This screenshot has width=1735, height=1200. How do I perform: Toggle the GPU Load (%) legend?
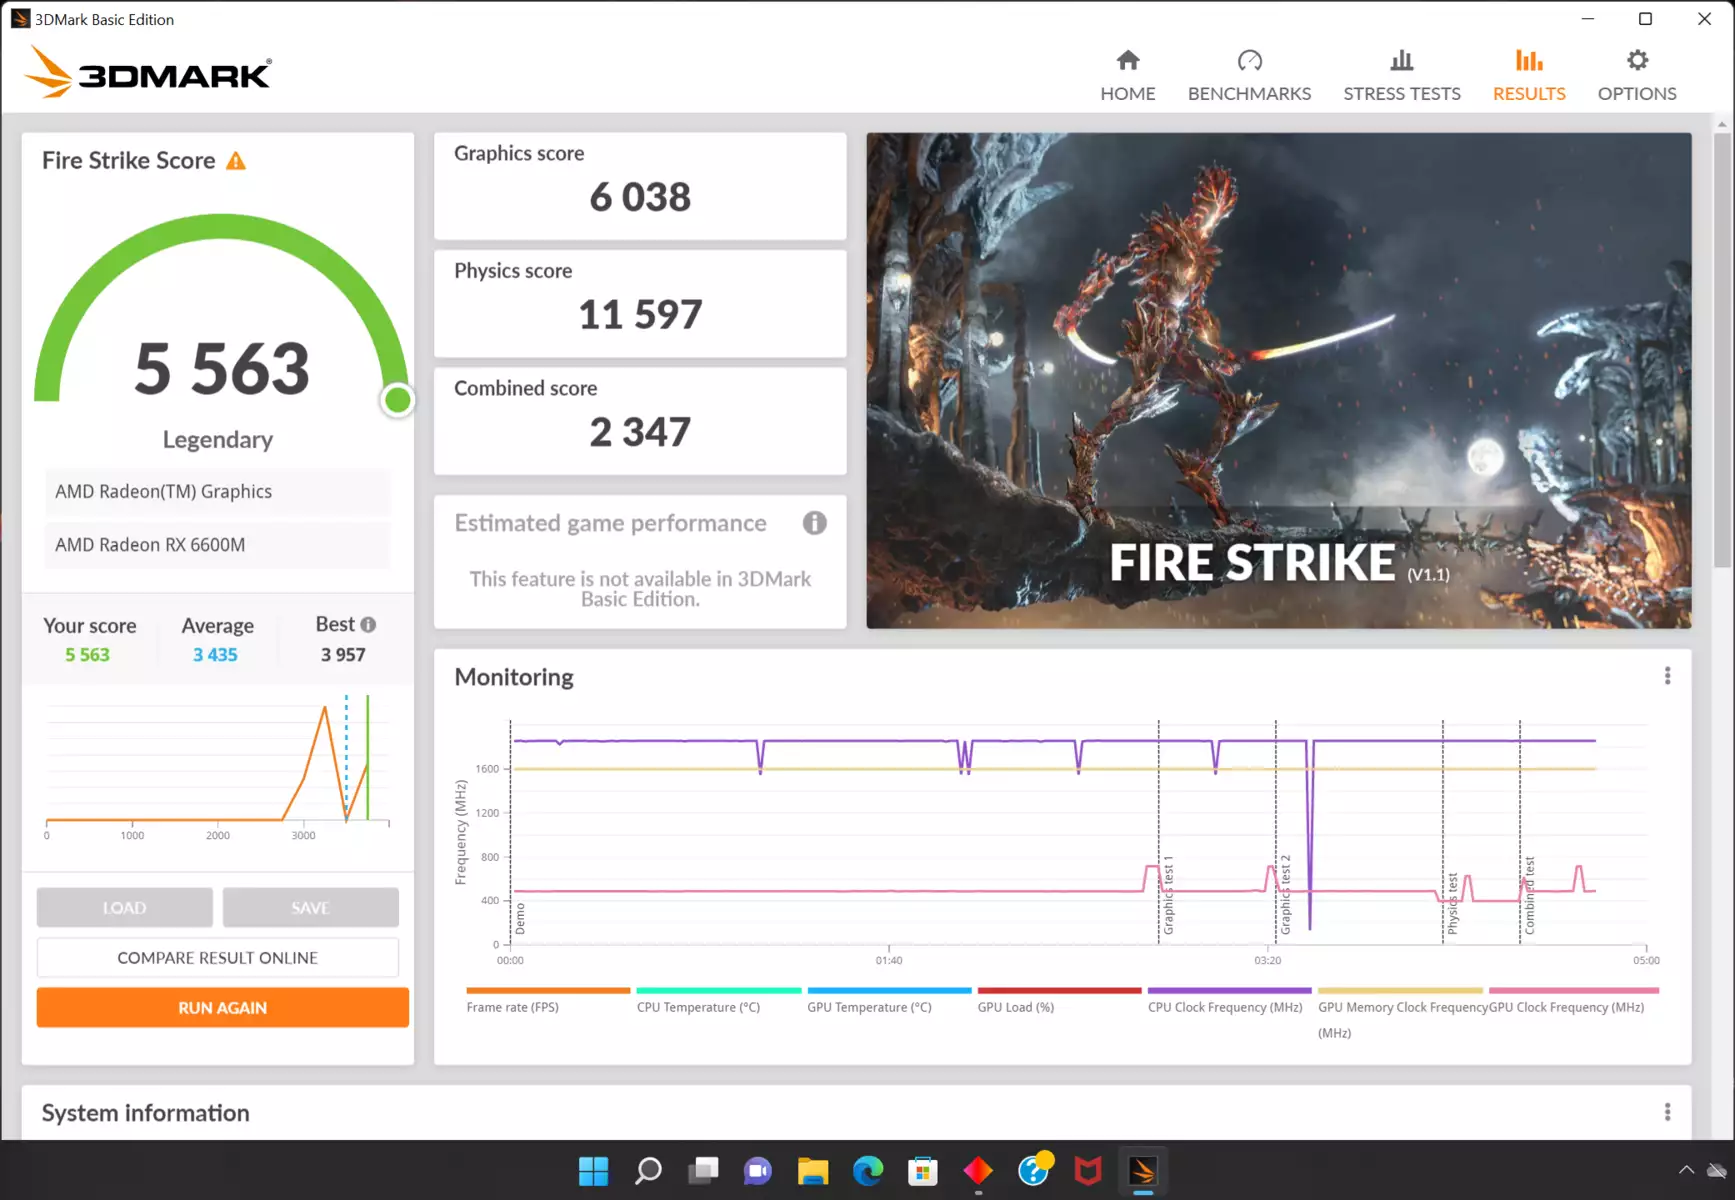tap(1015, 1007)
